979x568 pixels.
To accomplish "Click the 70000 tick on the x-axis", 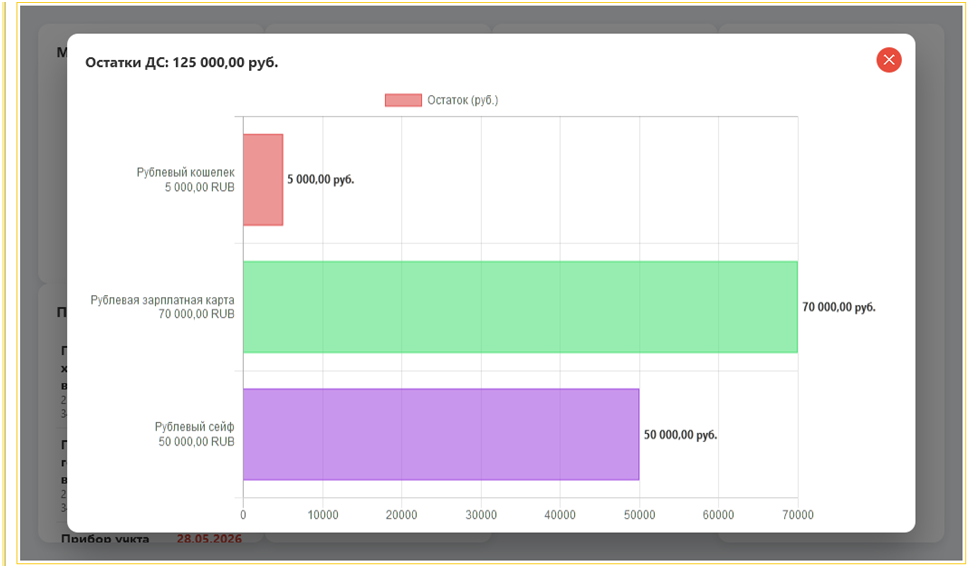I will (x=798, y=515).
